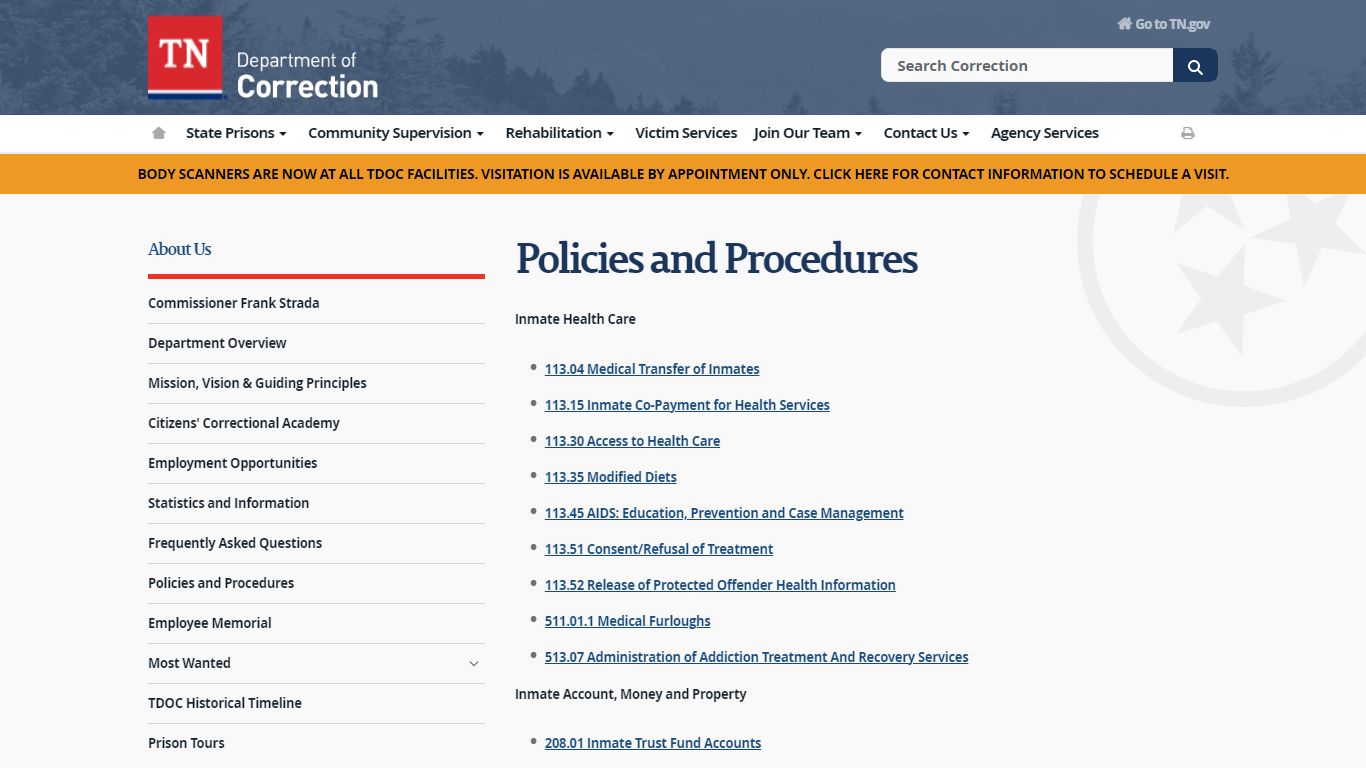Open 113.52 Release of Protected Offender Health Information
Screen dimensions: 1366x768
click(720, 585)
